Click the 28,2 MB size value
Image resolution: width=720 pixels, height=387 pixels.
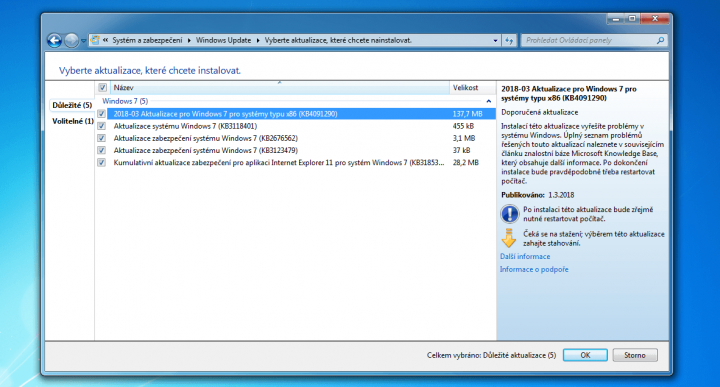tap(466, 163)
